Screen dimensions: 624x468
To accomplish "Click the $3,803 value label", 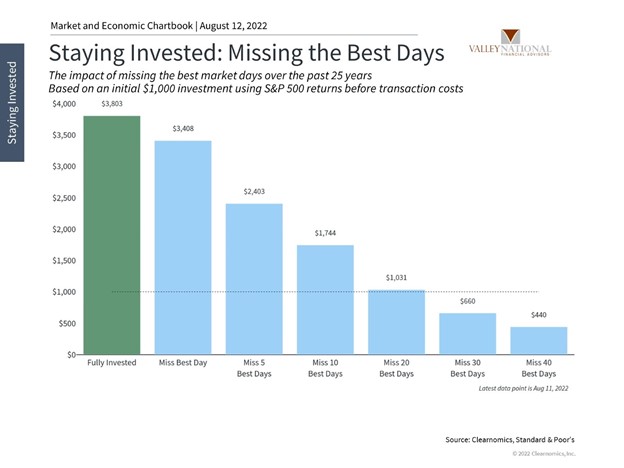I will click(112, 104).
